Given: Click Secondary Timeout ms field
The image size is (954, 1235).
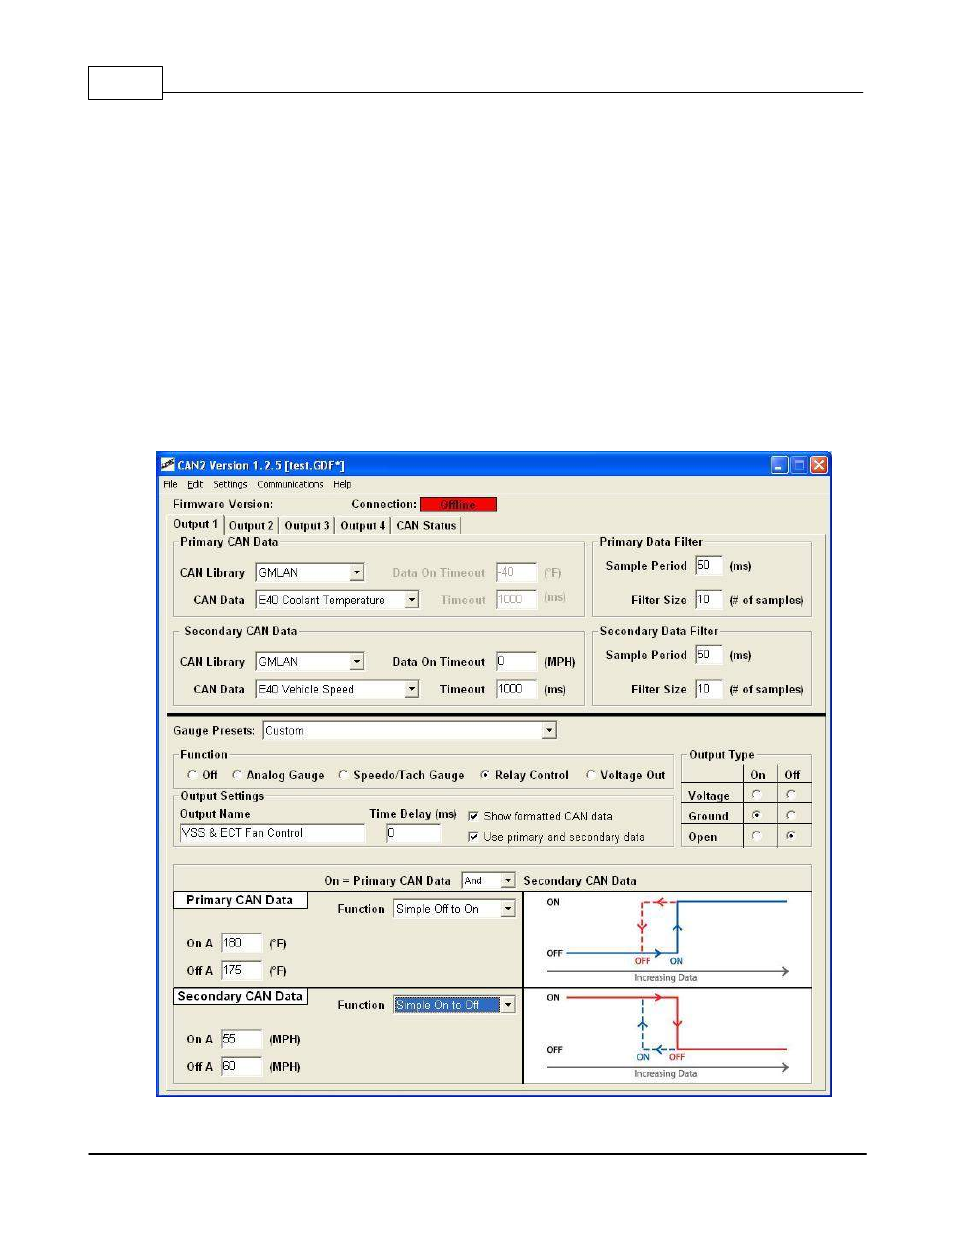Looking at the screenshot, I should (x=516, y=689).
